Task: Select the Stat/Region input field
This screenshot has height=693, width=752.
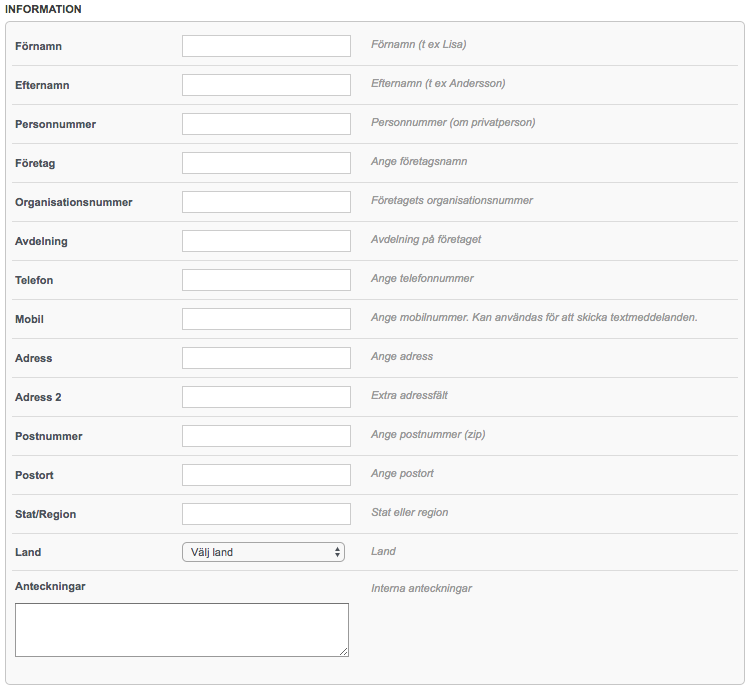Action: [266, 514]
